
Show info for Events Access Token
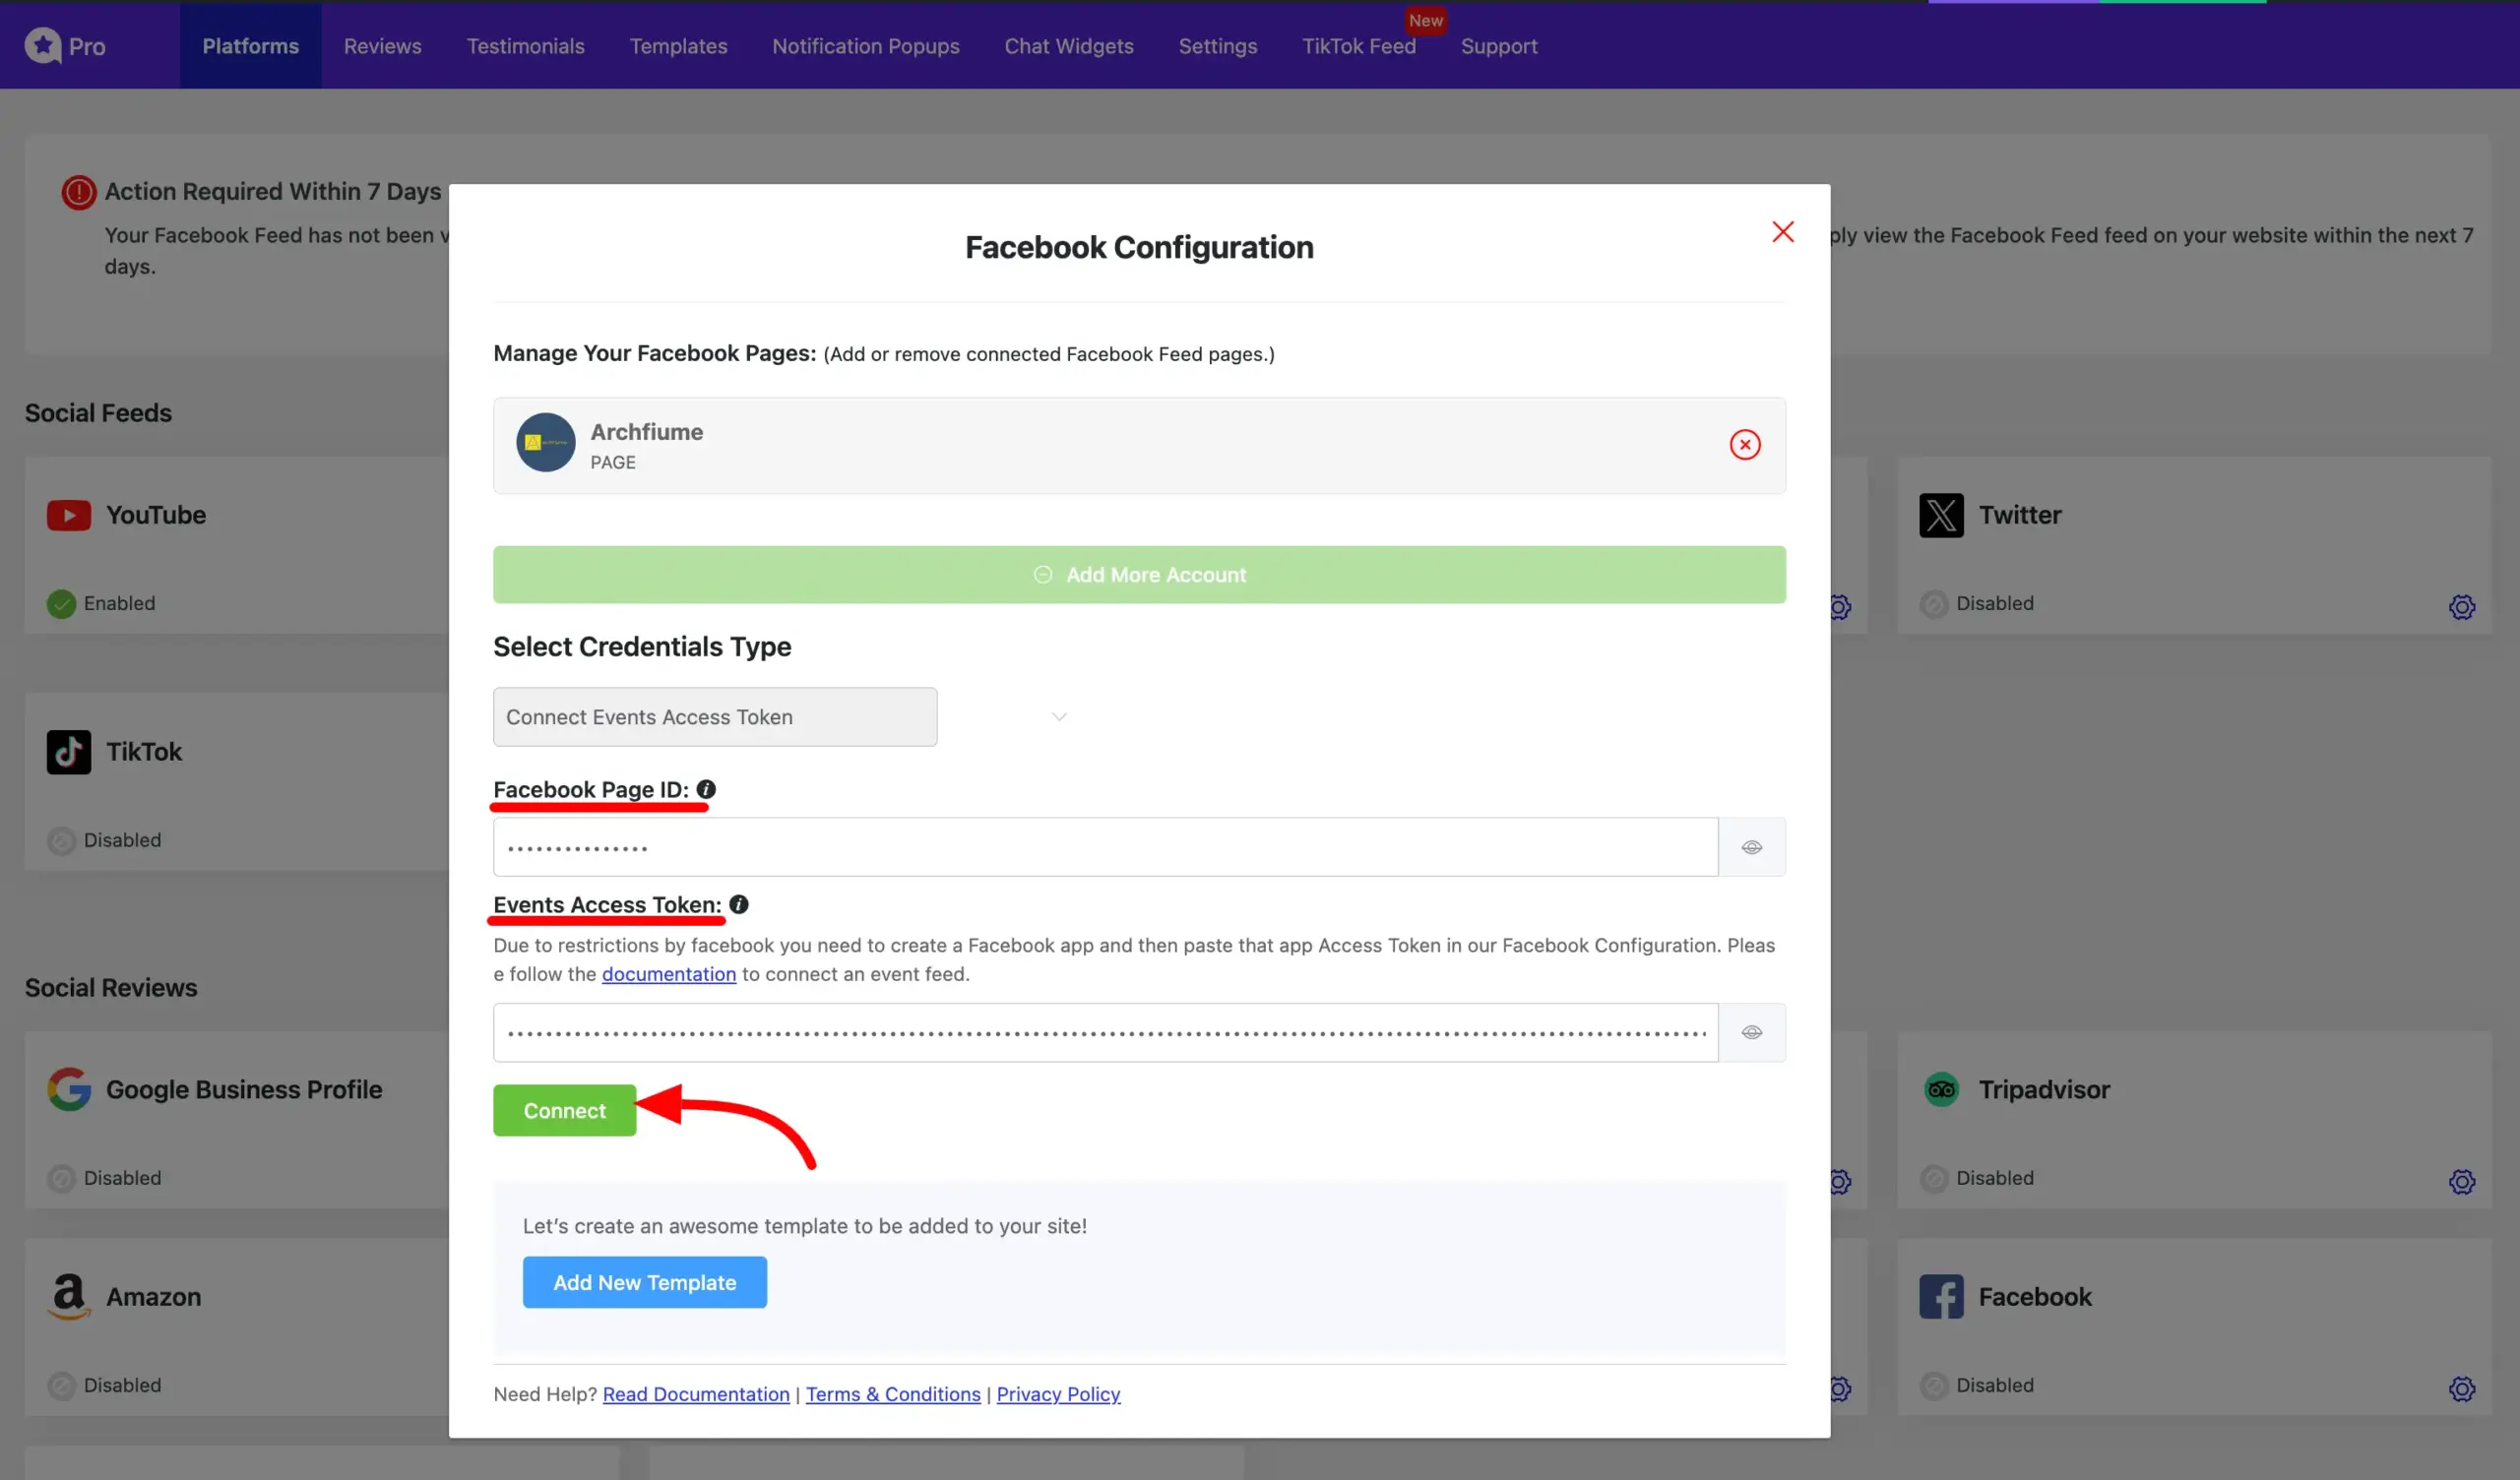pyautogui.click(x=738, y=904)
